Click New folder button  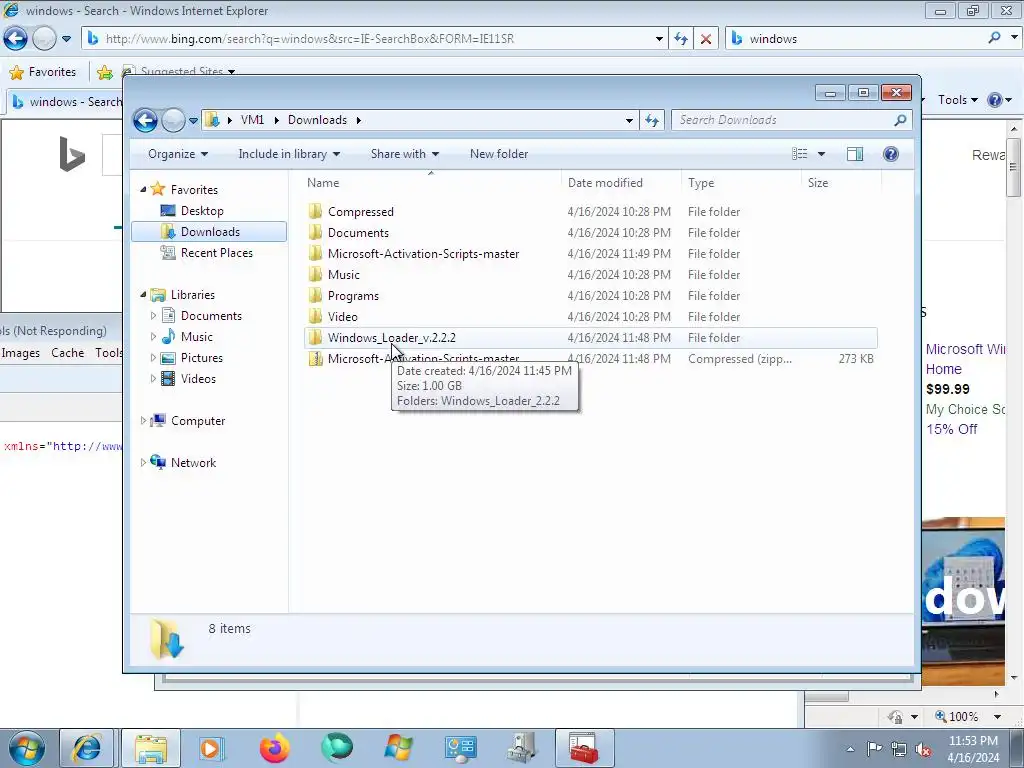[x=499, y=154]
